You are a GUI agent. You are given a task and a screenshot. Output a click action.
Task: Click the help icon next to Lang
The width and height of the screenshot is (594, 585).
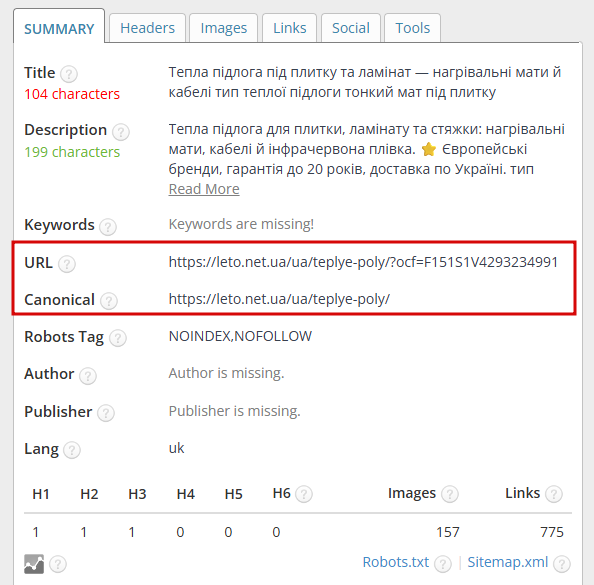coord(72,450)
